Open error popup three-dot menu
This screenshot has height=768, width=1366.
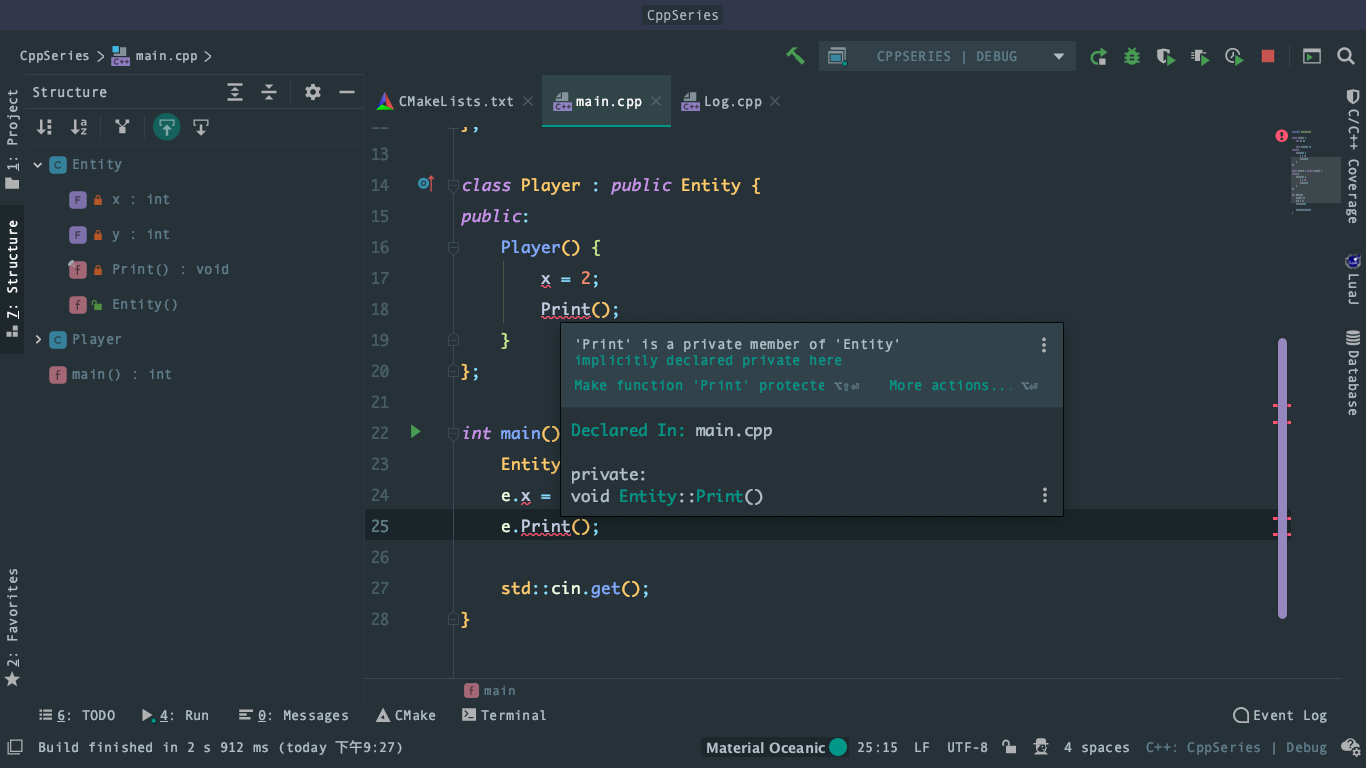pos(1044,345)
